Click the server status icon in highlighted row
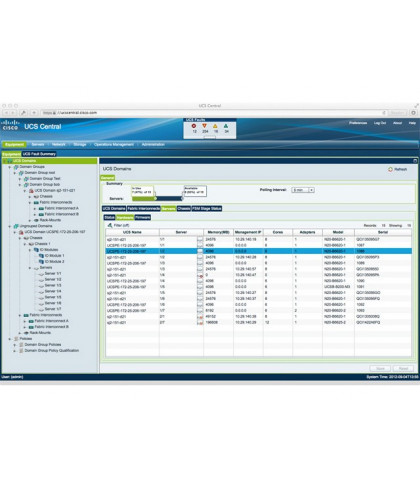The image size is (420, 487). (200, 251)
